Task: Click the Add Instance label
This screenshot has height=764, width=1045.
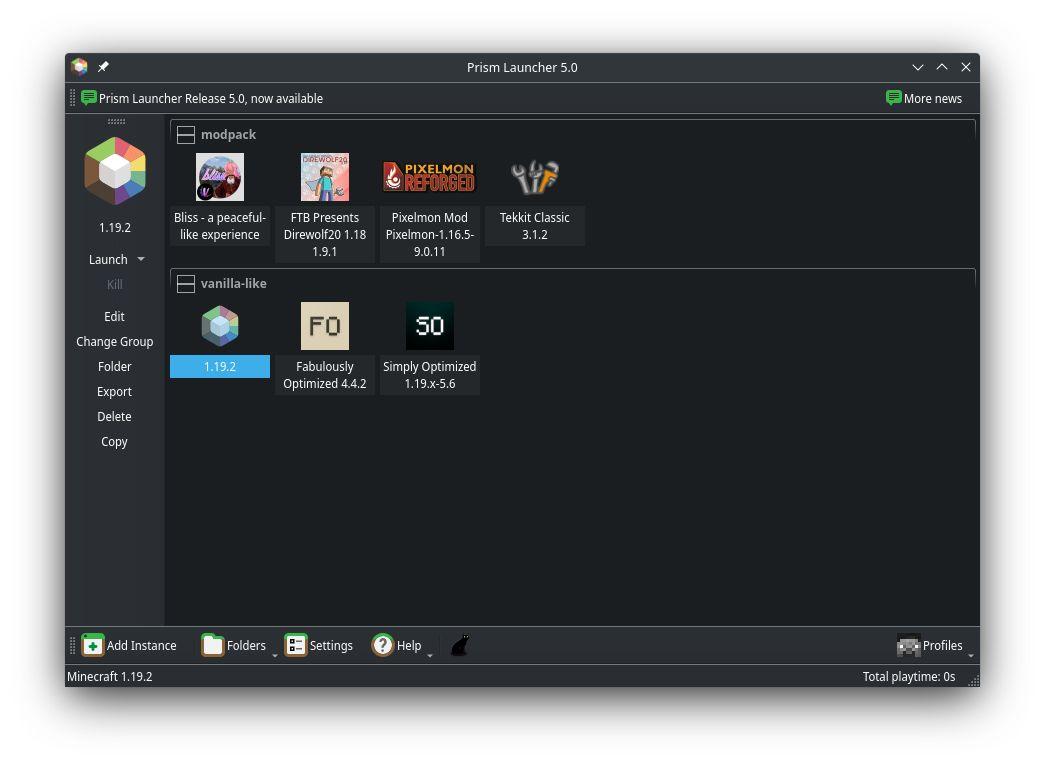Action: (x=141, y=645)
